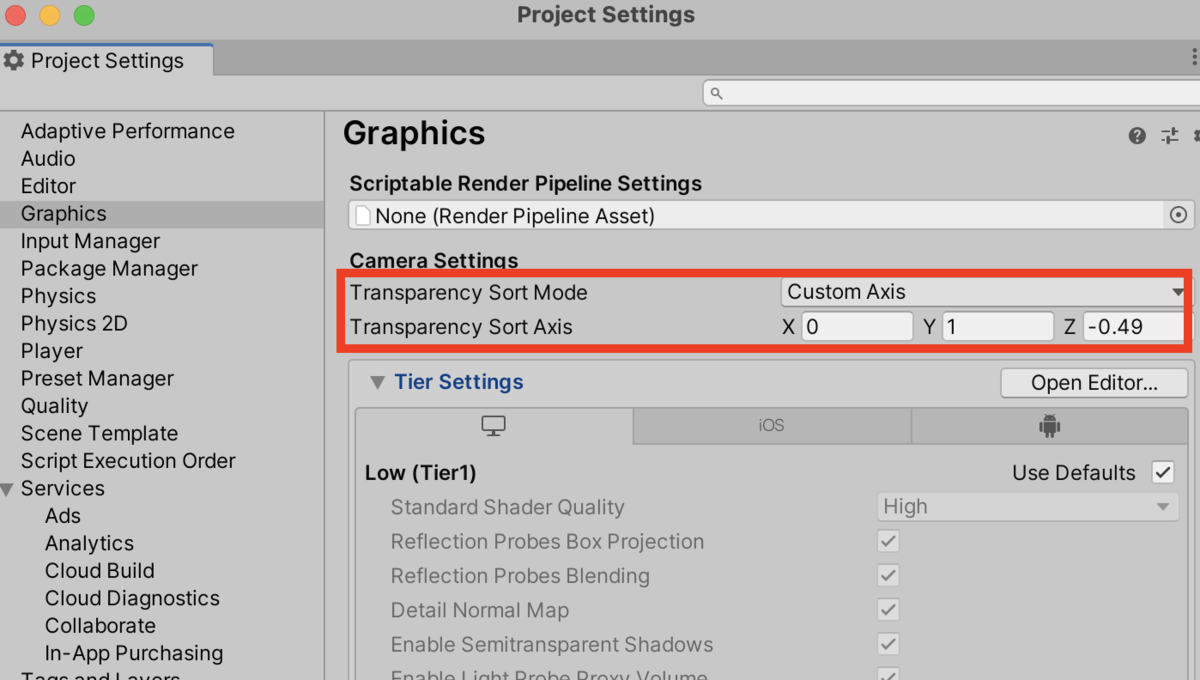Open In-App Purchasing under Services
This screenshot has width=1200, height=680.
pyautogui.click(x=134, y=653)
